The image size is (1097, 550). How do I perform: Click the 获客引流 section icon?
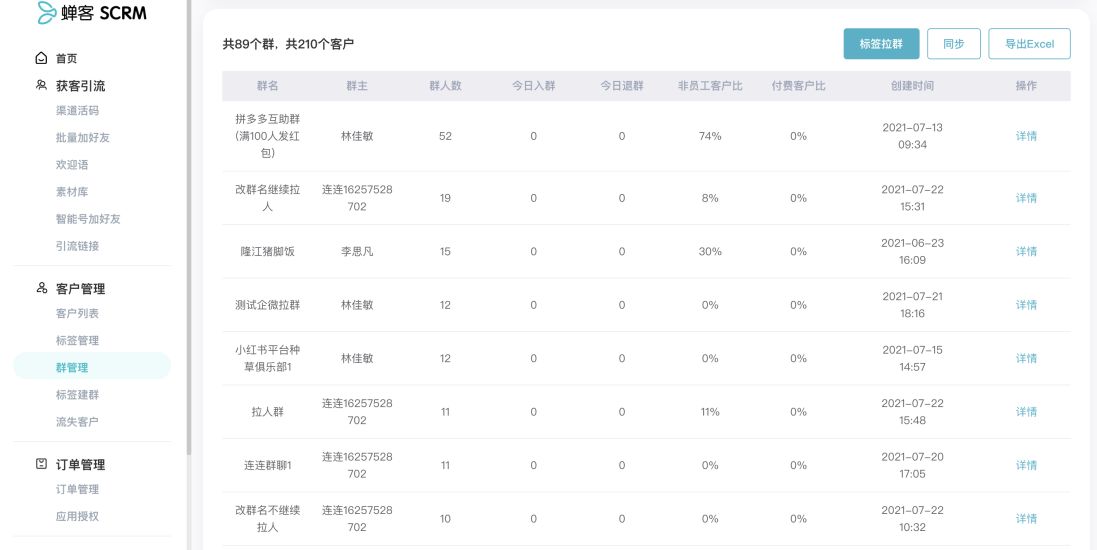coord(41,85)
